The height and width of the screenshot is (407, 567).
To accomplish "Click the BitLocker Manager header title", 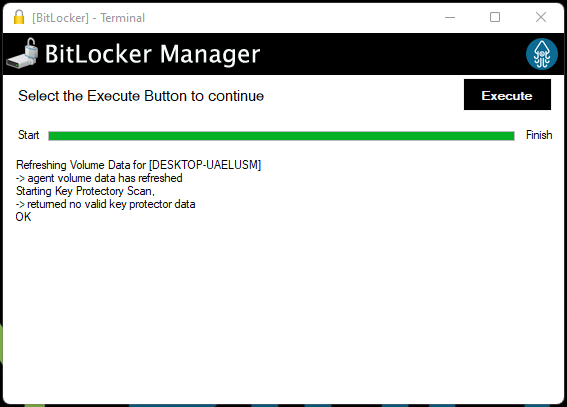I will click(152, 54).
